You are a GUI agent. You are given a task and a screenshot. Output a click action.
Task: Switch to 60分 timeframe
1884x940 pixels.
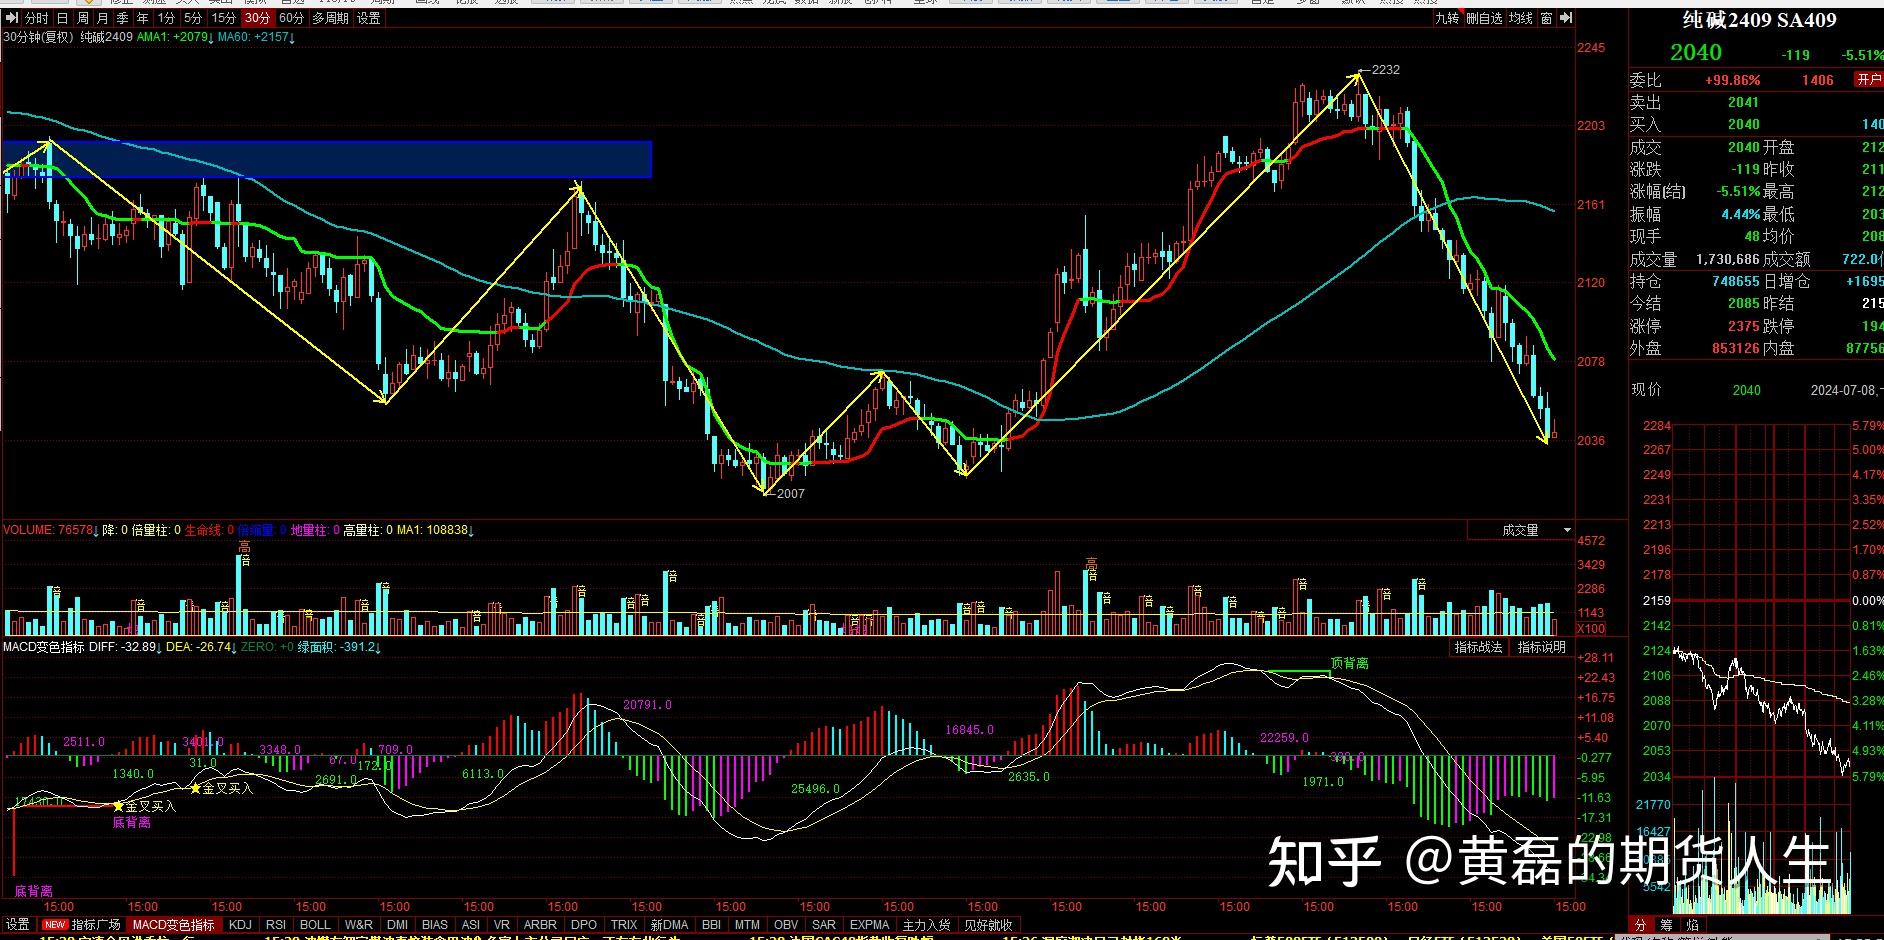291,18
